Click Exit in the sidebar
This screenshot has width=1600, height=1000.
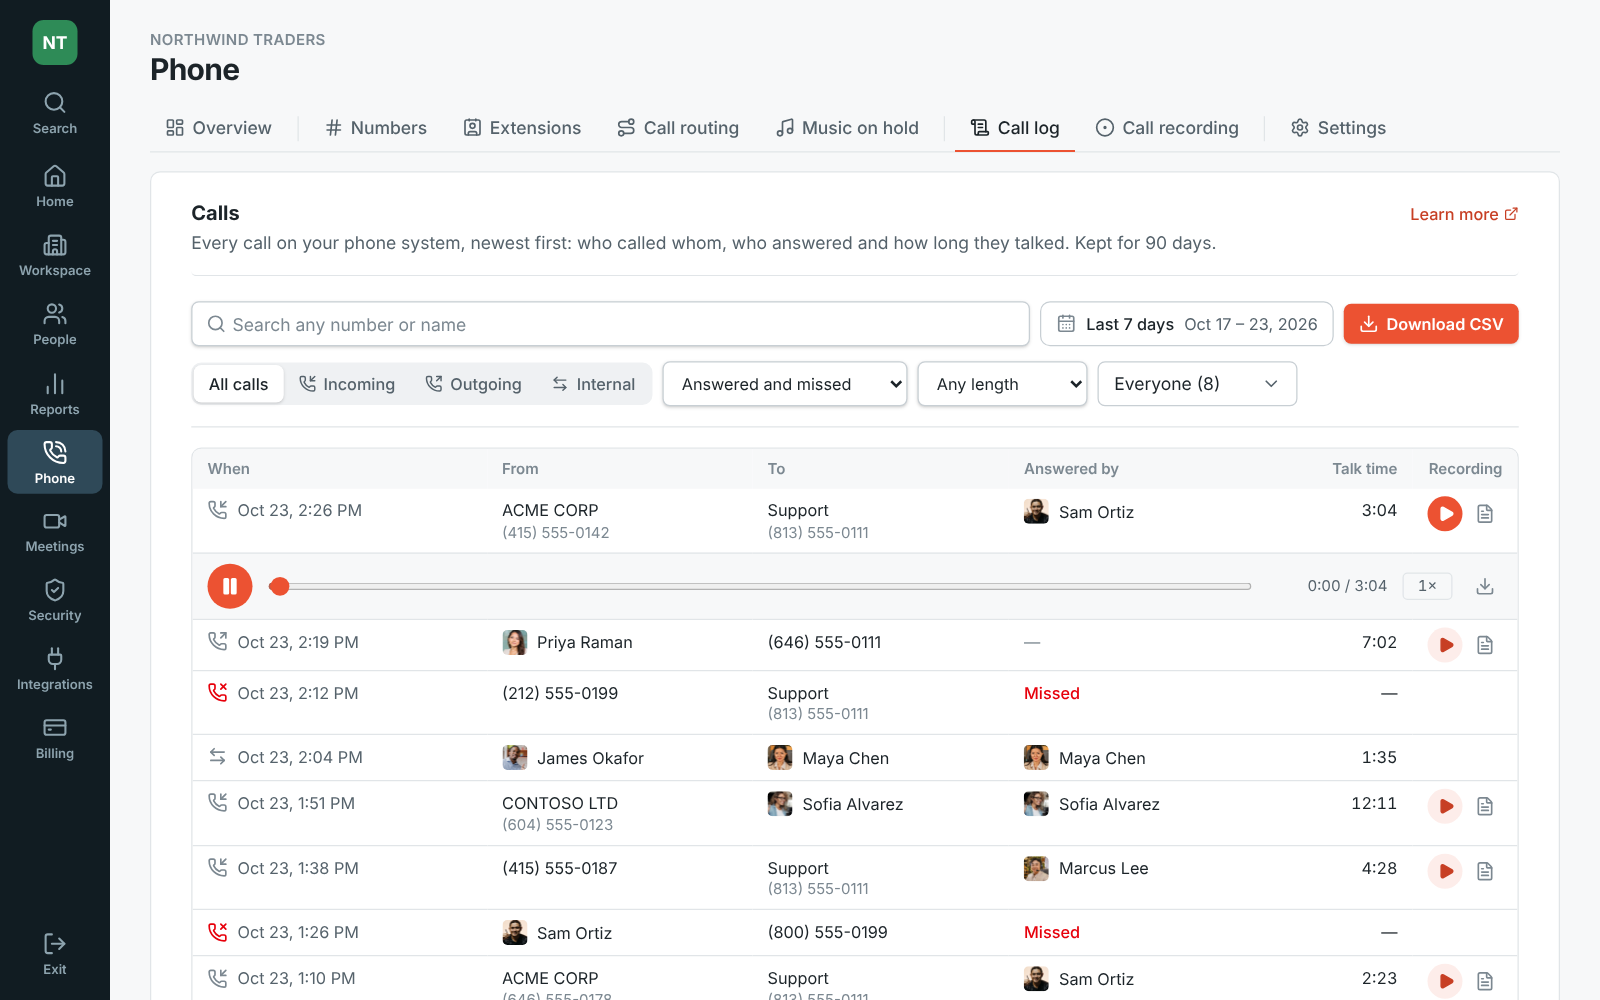54,955
